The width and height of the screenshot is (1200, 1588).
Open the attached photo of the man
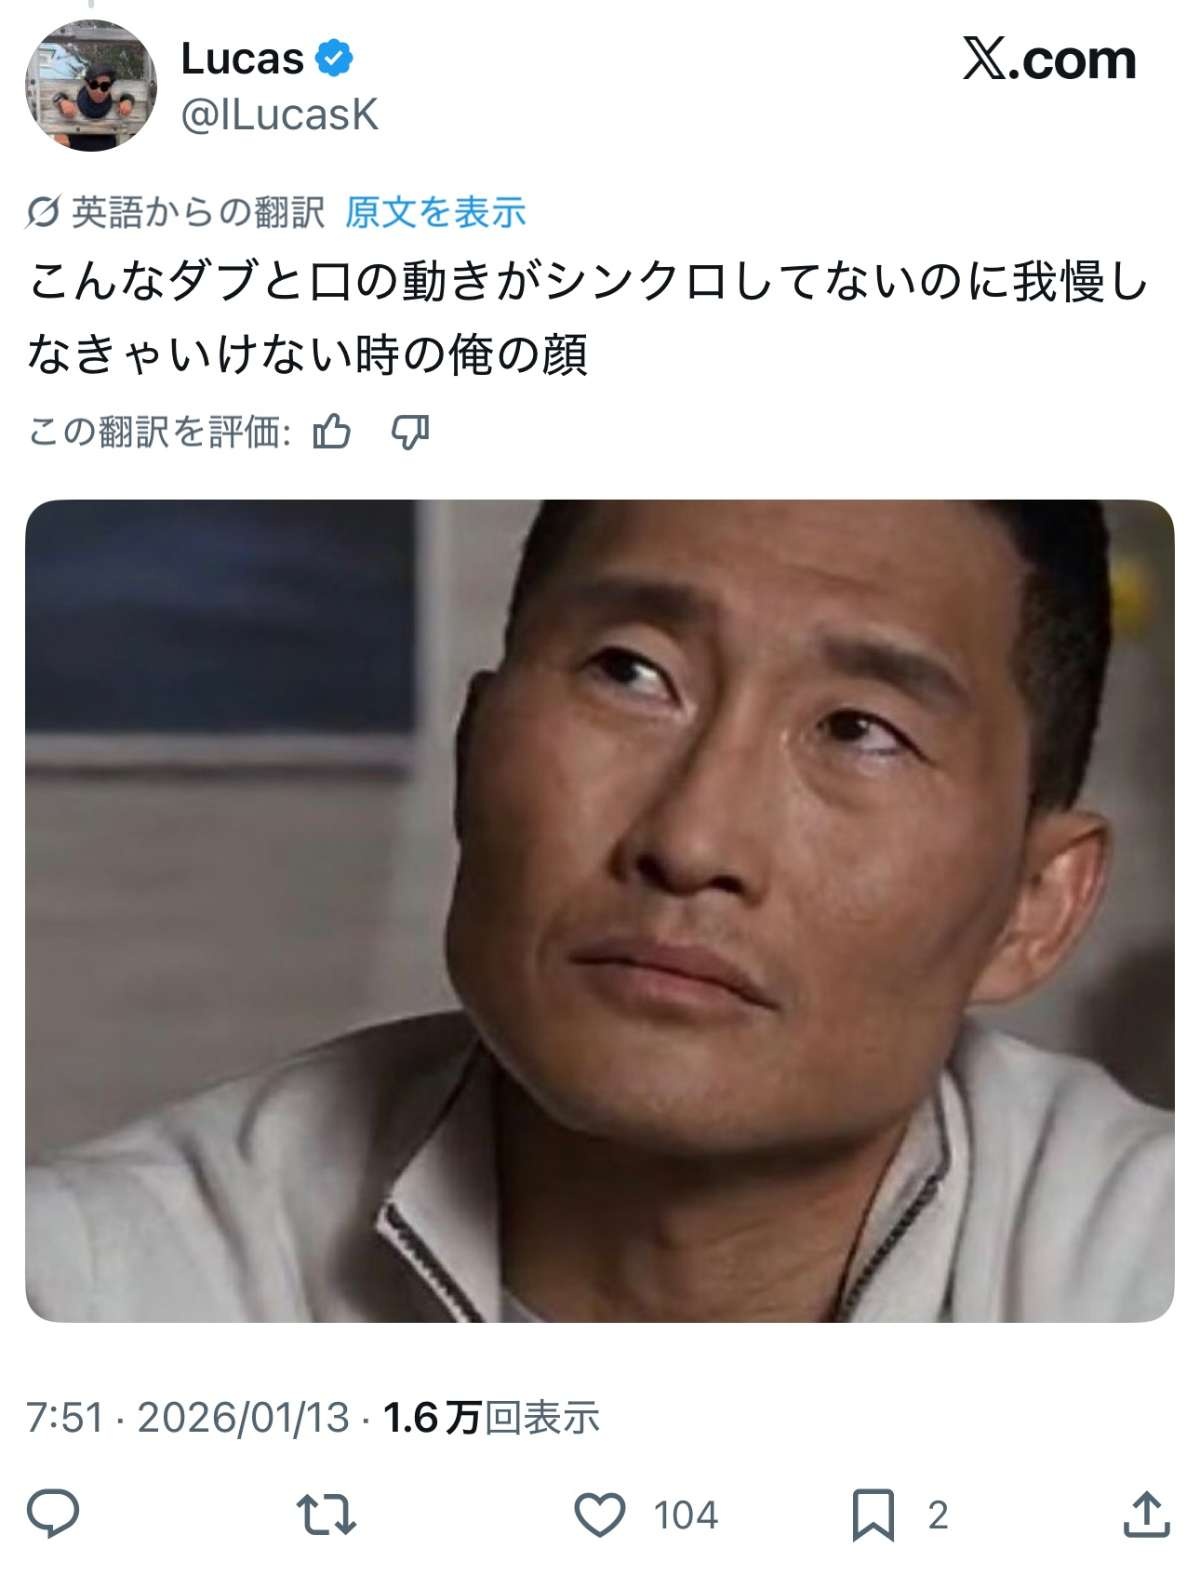(x=600, y=910)
